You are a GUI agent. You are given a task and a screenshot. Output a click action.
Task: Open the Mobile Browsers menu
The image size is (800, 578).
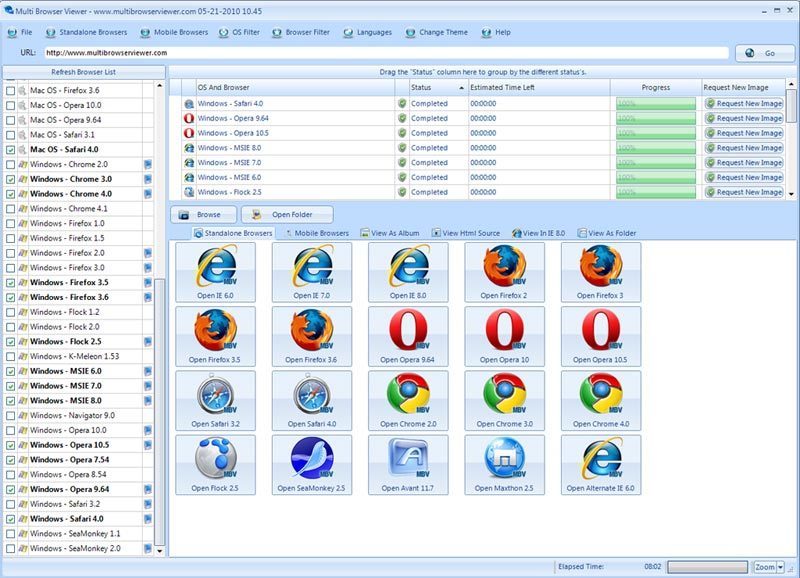(174, 32)
